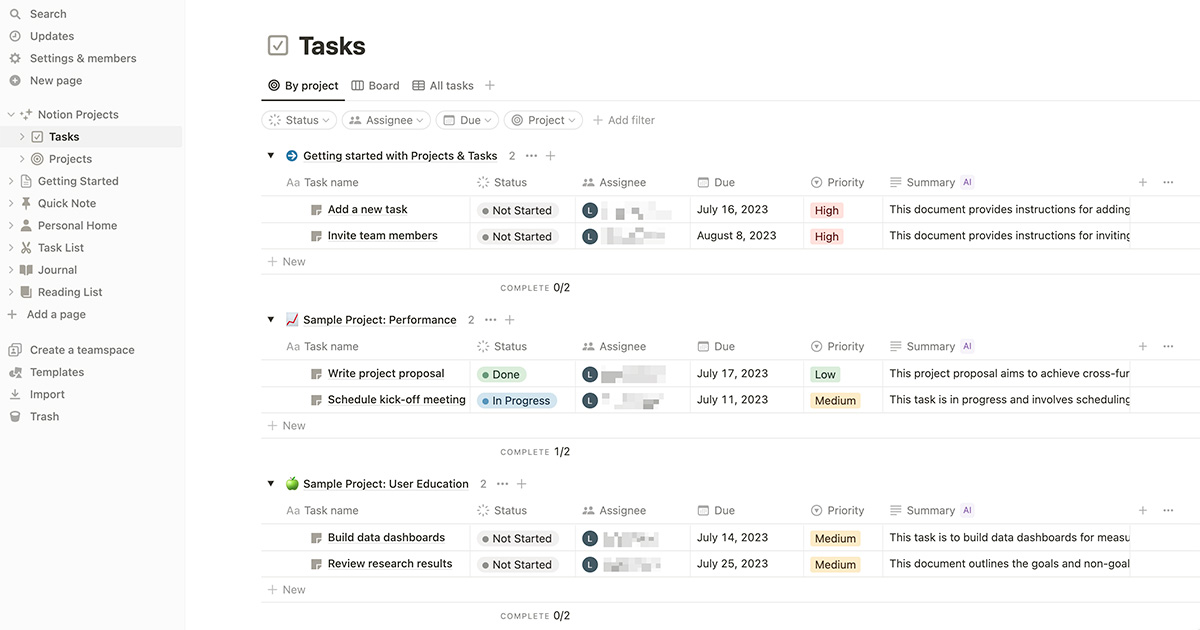
Task: Click the August 8, 2023 due date
Action: point(737,236)
